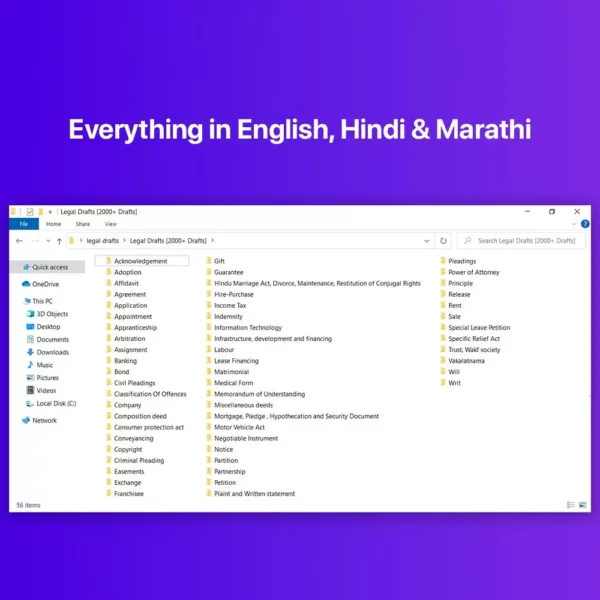Screen dimensions: 600x600
Task: Select the Acknowledgement folder
Action: tap(140, 261)
